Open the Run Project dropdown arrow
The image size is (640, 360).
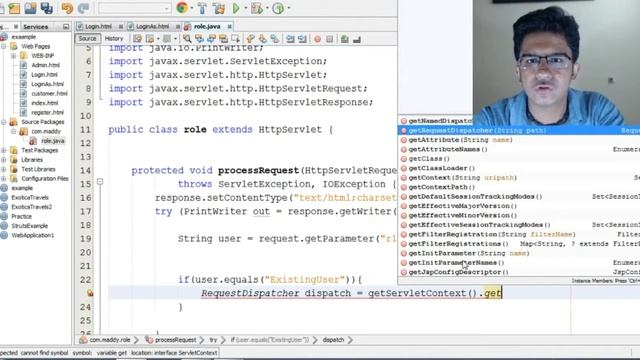point(246,8)
